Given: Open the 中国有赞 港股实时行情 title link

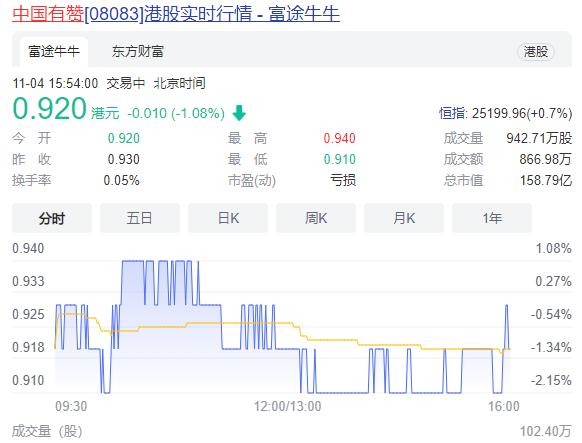Looking at the screenshot, I should point(176,14).
